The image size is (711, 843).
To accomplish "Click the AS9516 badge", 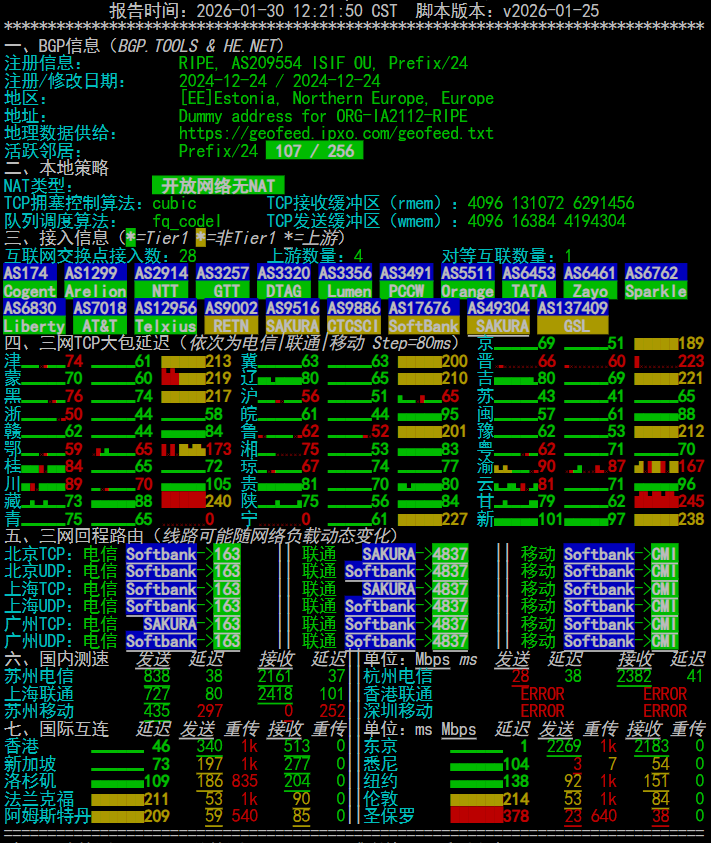I will (x=293, y=308).
